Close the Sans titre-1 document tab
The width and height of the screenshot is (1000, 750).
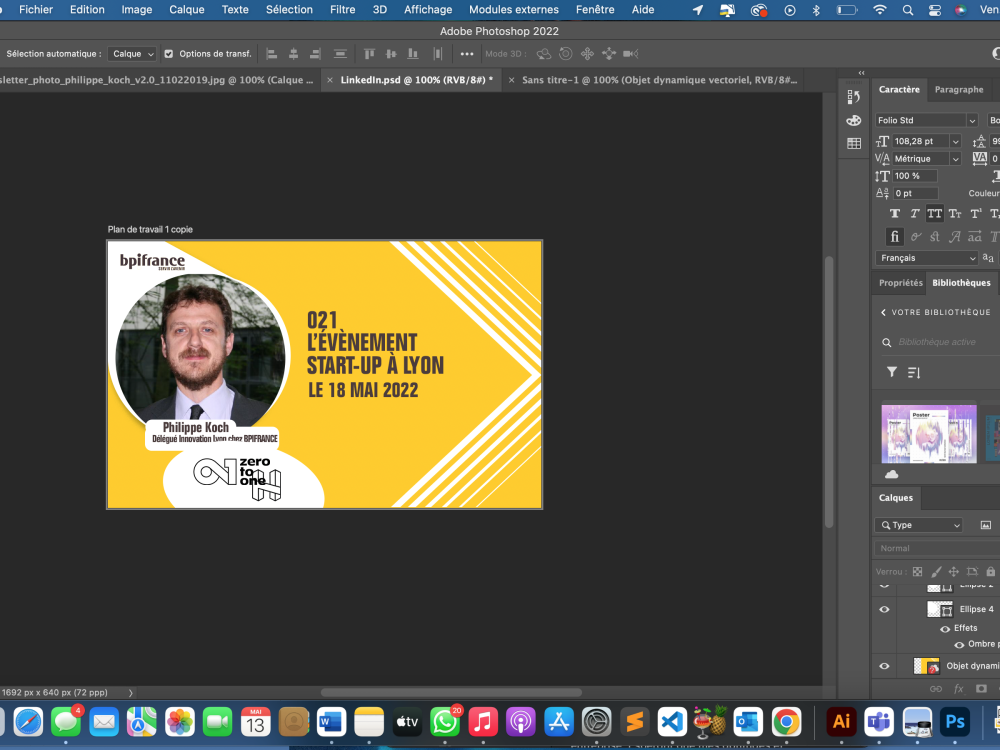[511, 80]
